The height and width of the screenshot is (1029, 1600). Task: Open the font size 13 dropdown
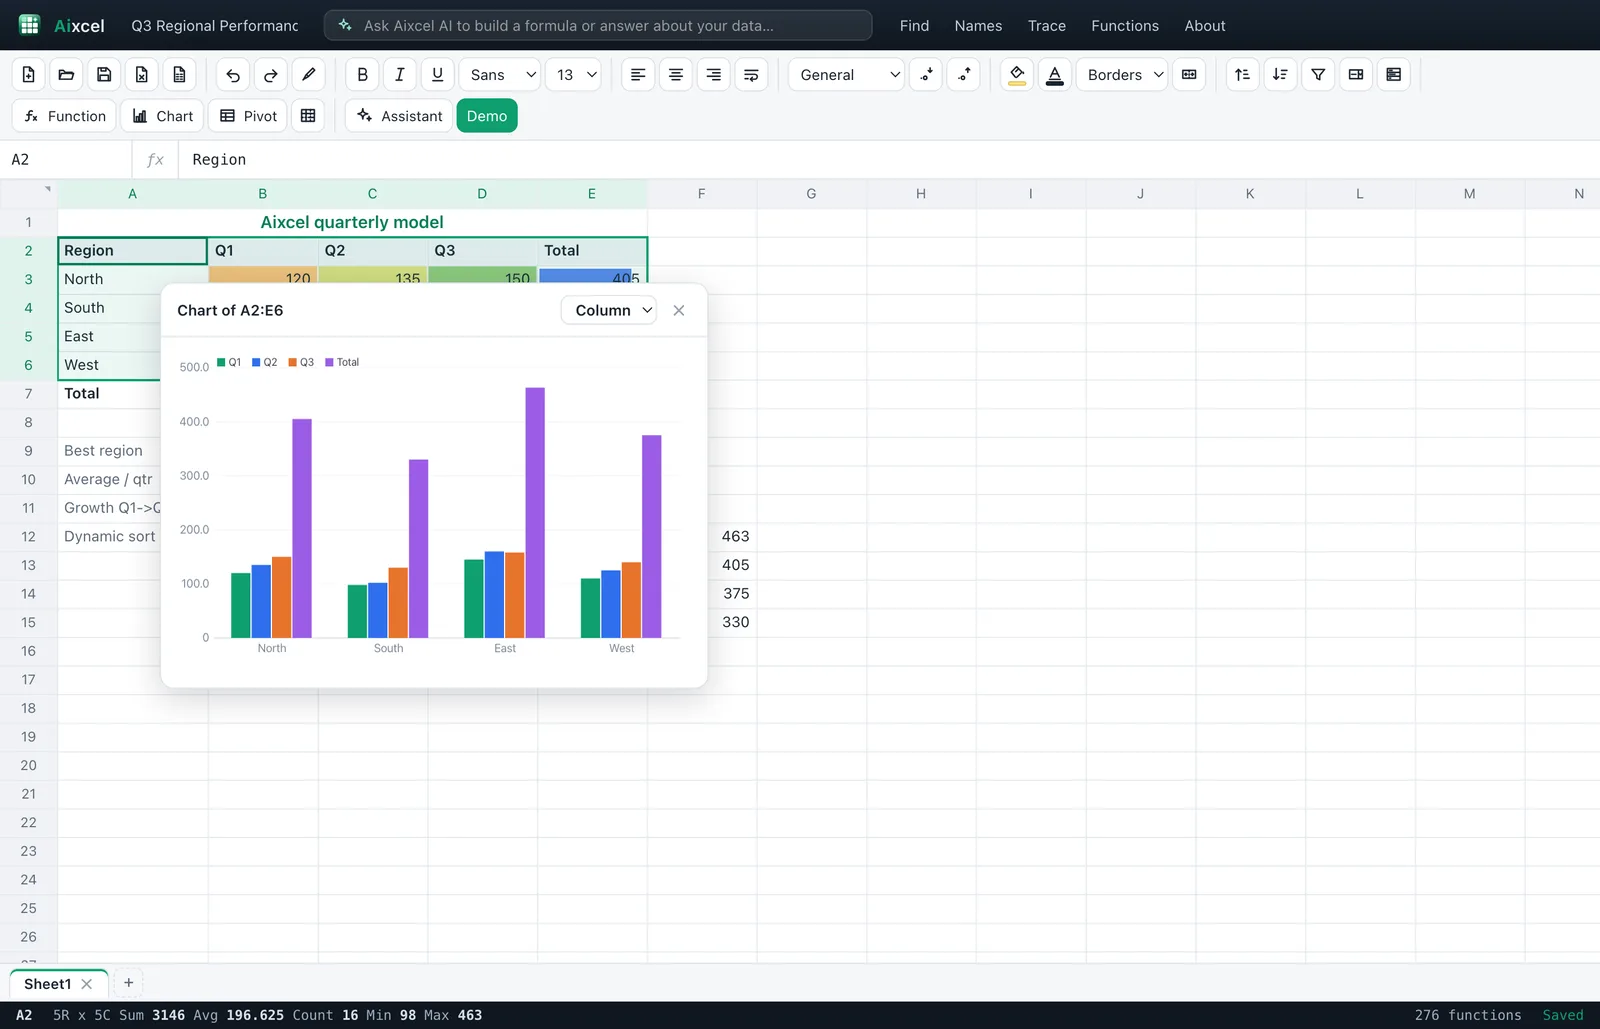click(x=573, y=75)
